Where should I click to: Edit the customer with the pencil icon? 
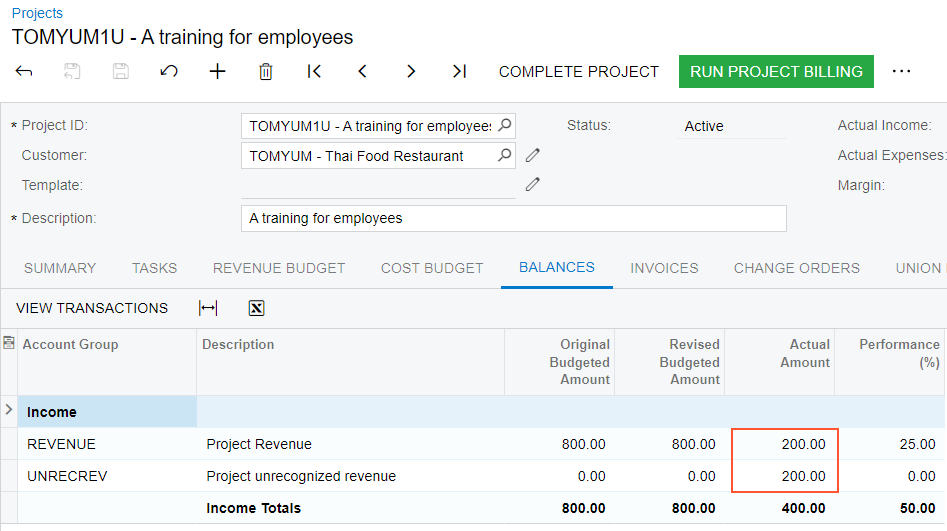pos(533,155)
